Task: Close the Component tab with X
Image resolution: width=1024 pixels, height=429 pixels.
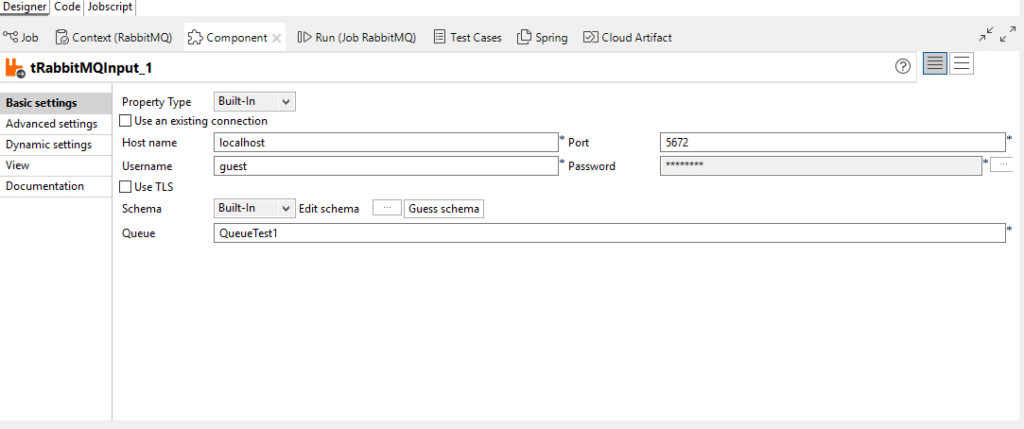Action: [277, 38]
